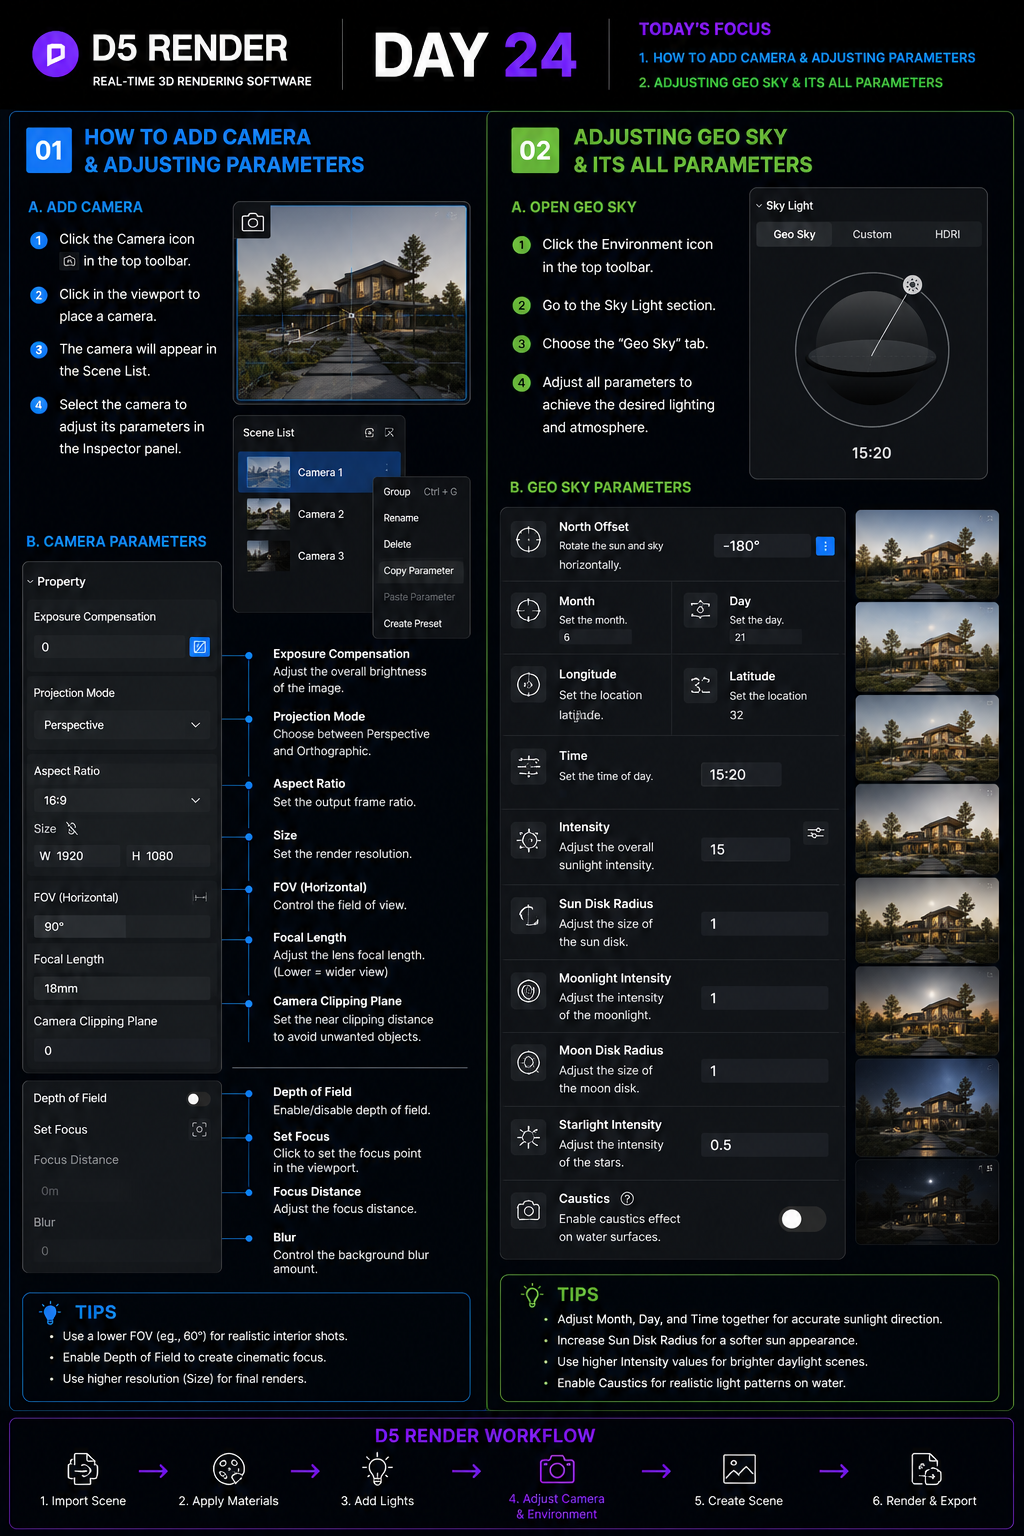Click the house viewport preview image
The height and width of the screenshot is (1536, 1024).
point(351,303)
